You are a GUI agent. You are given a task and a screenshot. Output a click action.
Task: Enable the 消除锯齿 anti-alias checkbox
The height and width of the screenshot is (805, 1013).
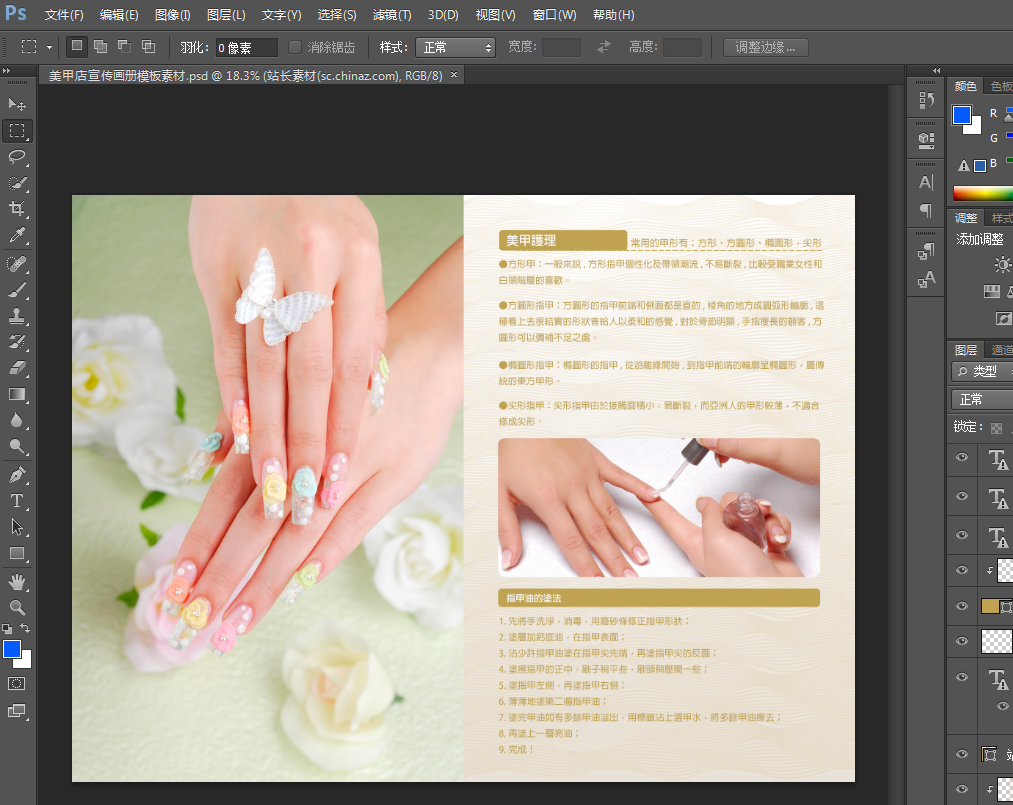pyautogui.click(x=295, y=47)
